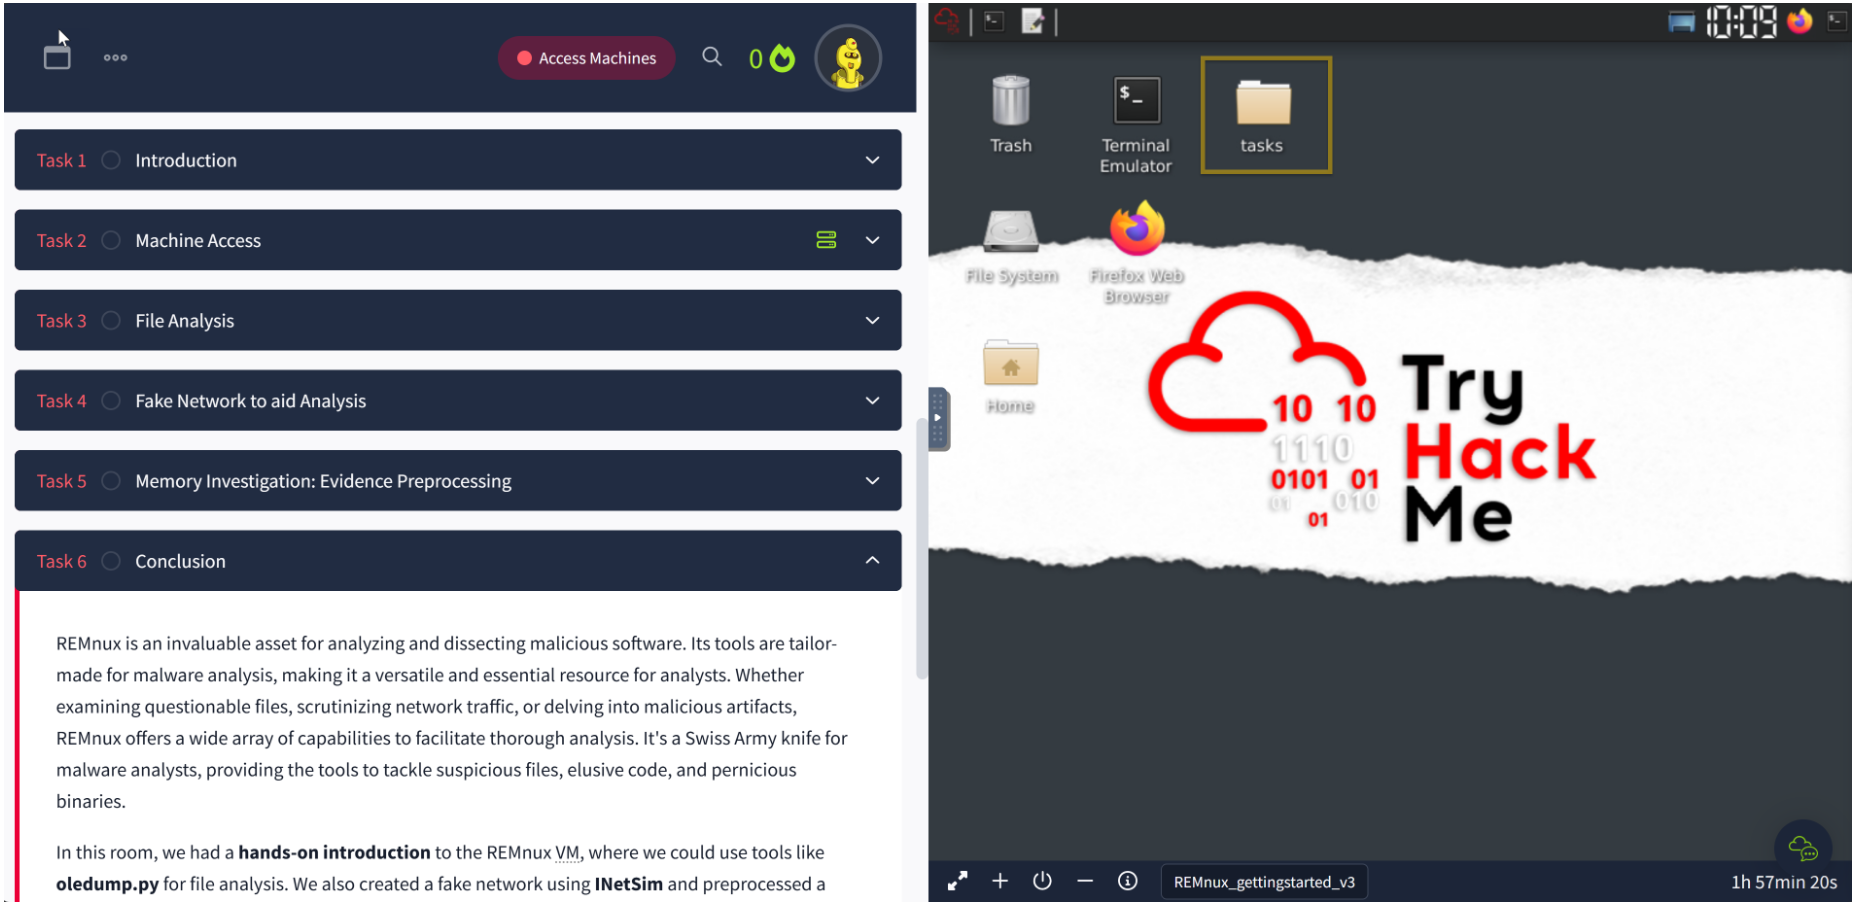Toggle fullscreen for the VM view
This screenshot has width=1861, height=909.
coord(958,881)
